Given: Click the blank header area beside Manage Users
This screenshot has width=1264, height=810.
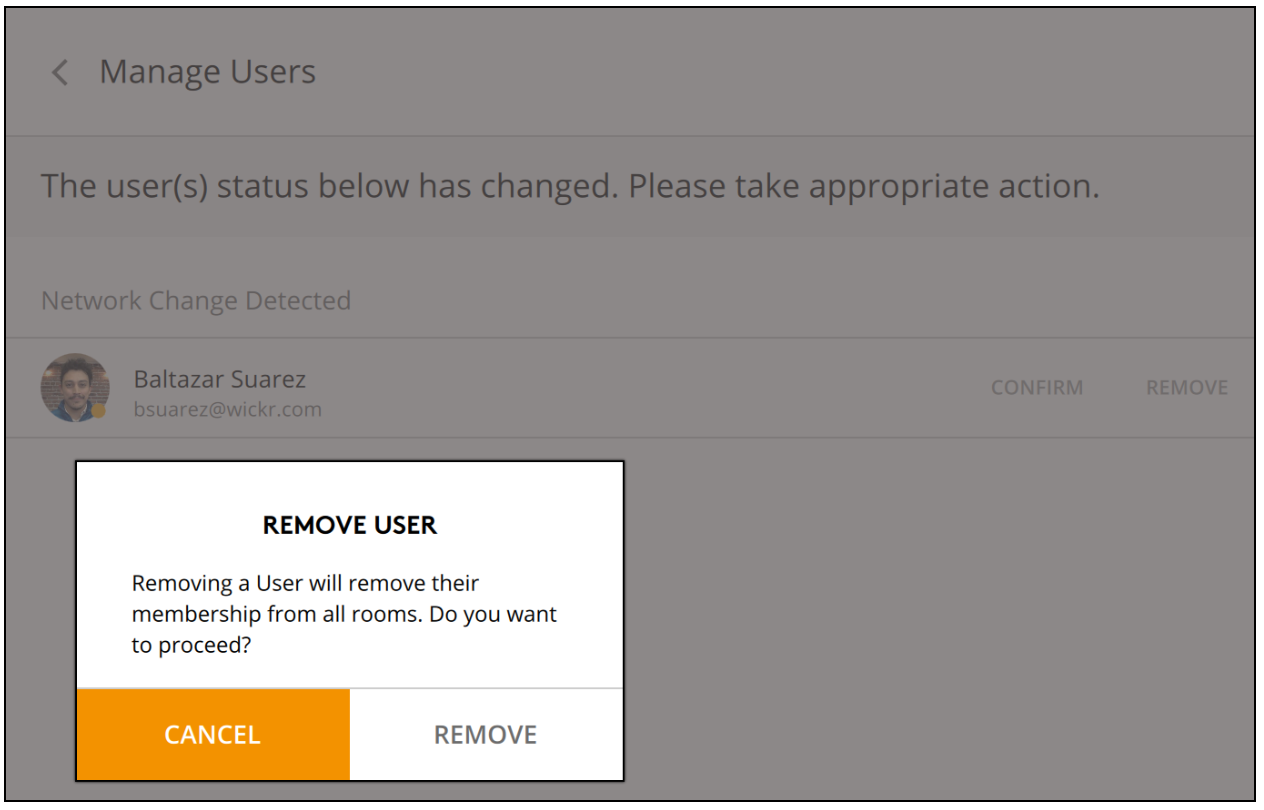Looking at the screenshot, I should click(780, 72).
